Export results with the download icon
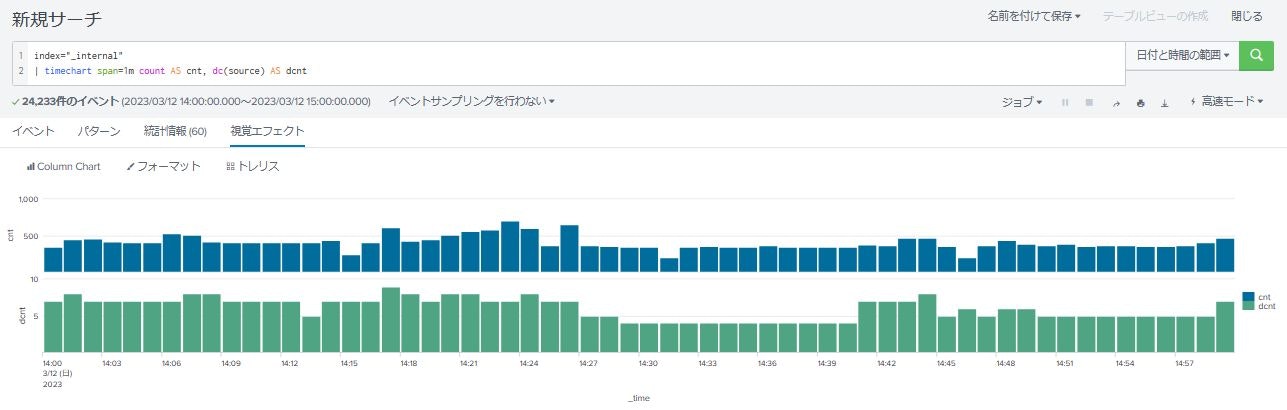Screen dimensions: 1287x410 [1164, 102]
